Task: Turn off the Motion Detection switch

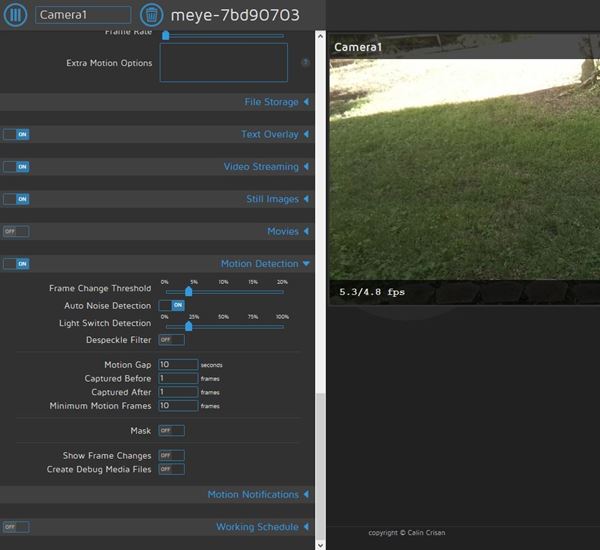Action: click(x=16, y=264)
